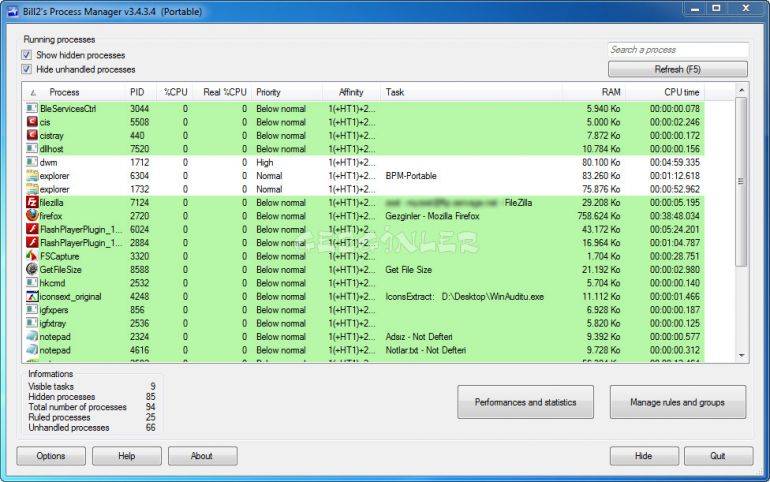
Task: Click the FileZilla task text
Action: (x=518, y=202)
